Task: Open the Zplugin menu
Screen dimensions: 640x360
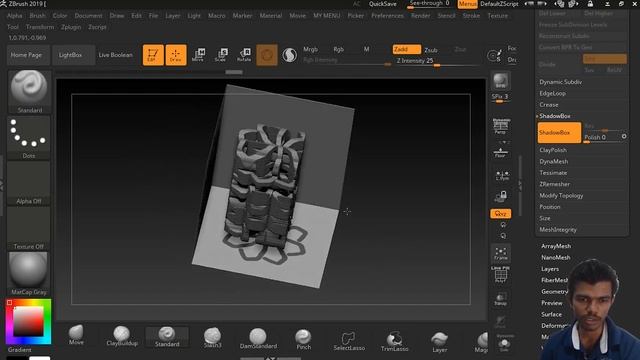Action: tap(71, 27)
